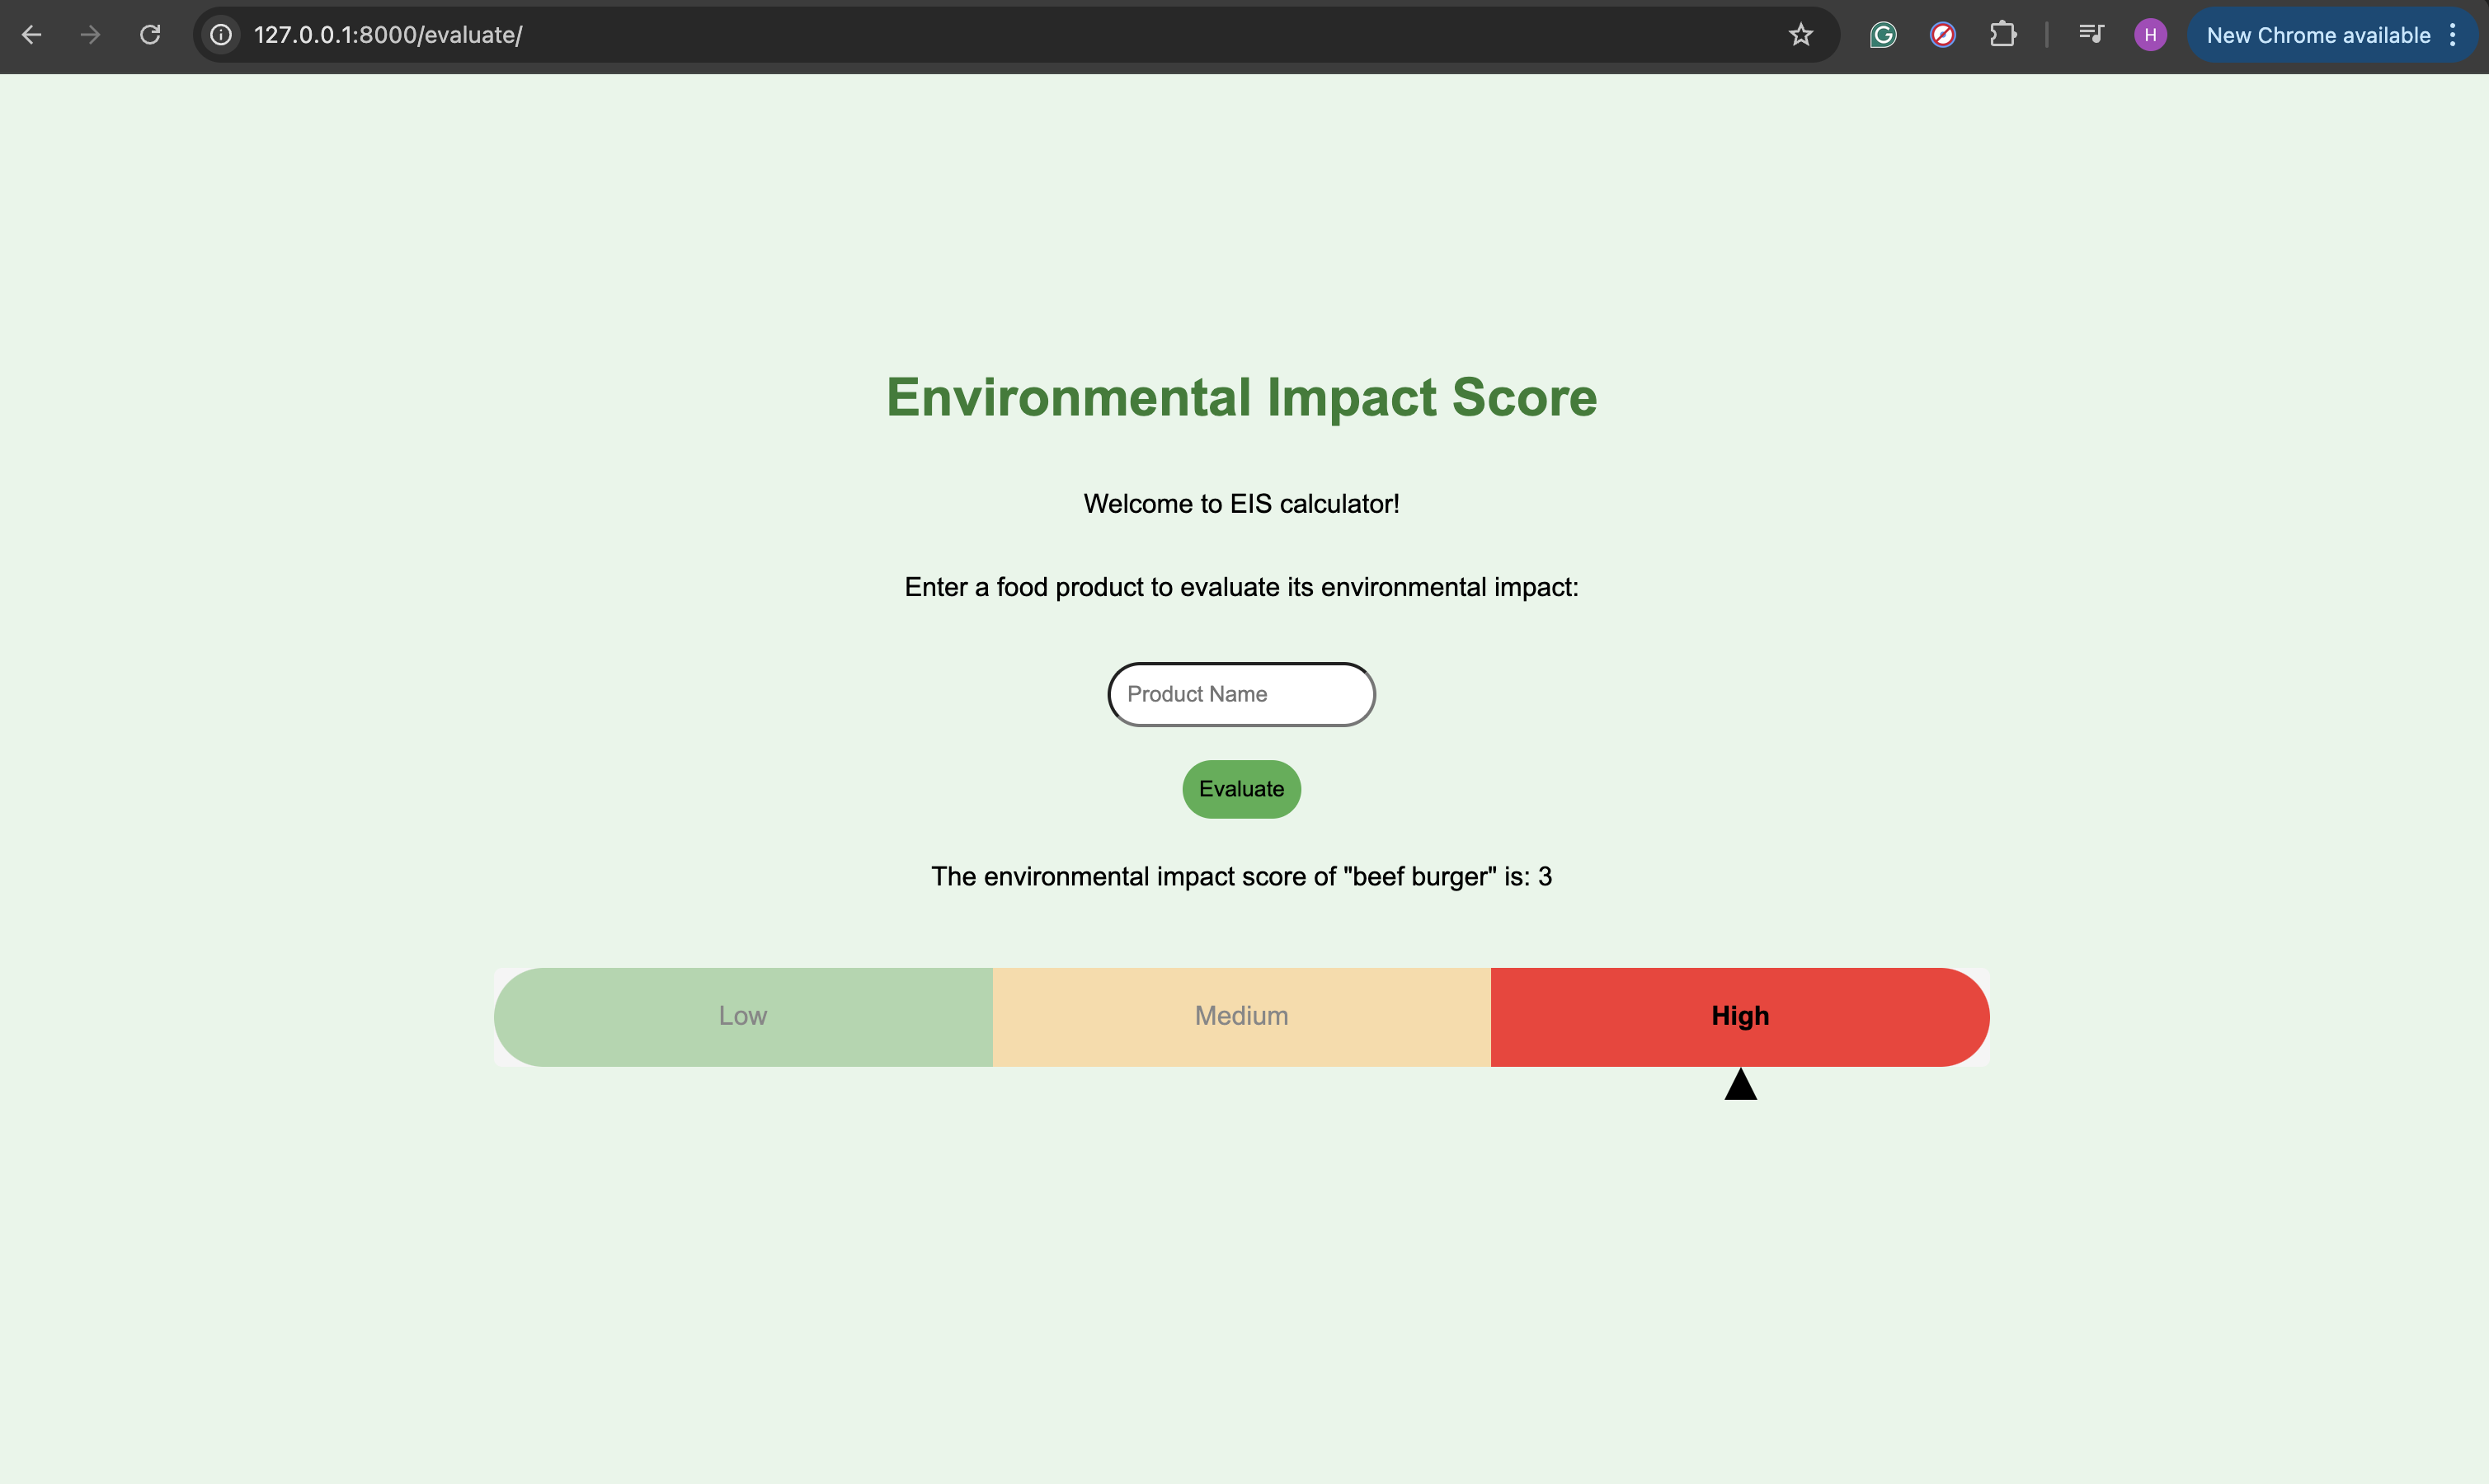Click the New Chrome available button
Image resolution: width=2489 pixels, height=1484 pixels.
pos(2317,35)
